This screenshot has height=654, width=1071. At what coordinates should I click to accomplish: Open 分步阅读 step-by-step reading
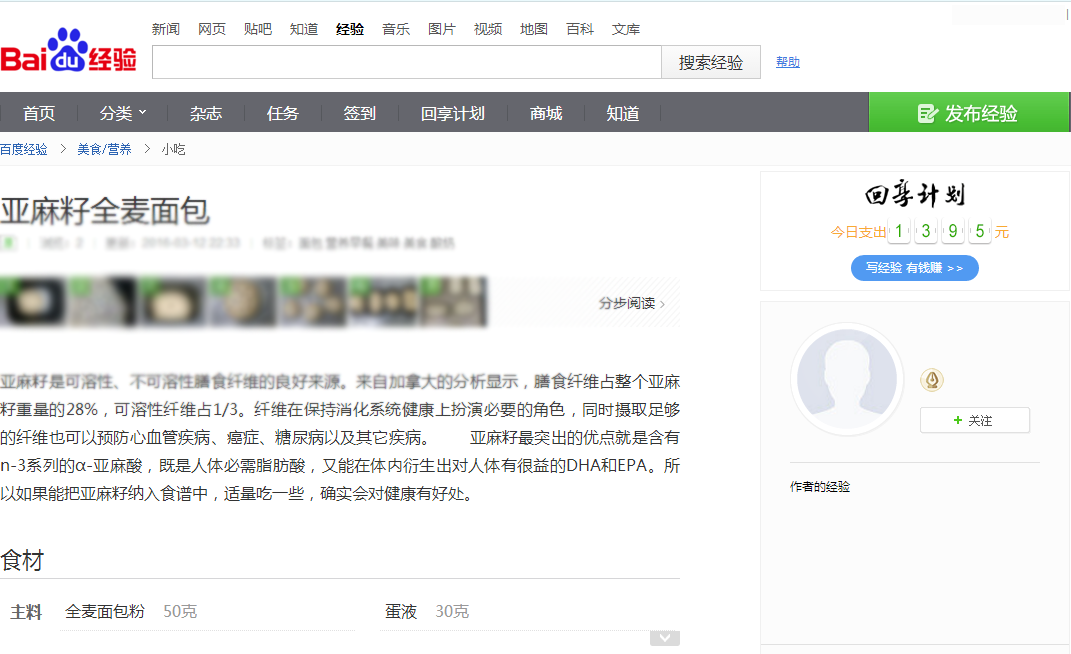(631, 303)
